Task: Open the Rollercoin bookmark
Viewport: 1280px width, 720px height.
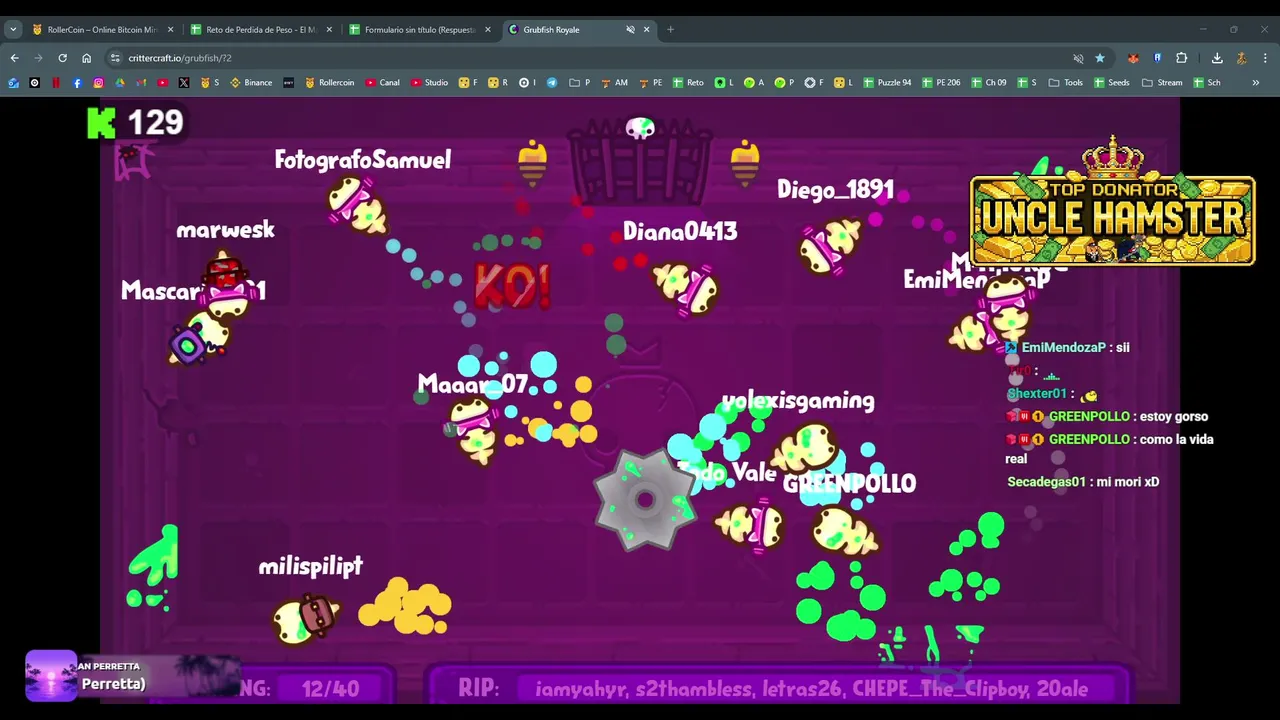Action: click(330, 83)
